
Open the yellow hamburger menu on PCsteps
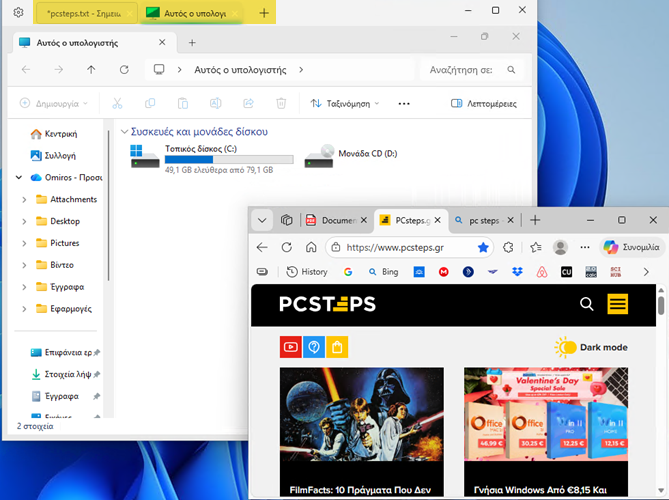pos(617,304)
